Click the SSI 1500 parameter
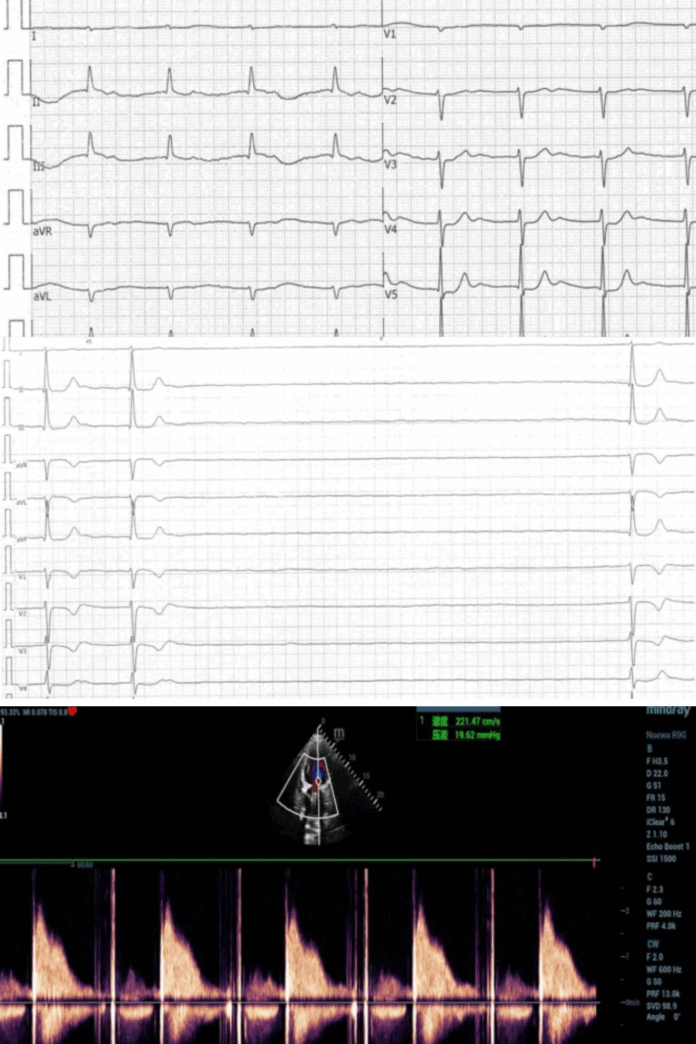The height and width of the screenshot is (1044, 696). [x=661, y=859]
